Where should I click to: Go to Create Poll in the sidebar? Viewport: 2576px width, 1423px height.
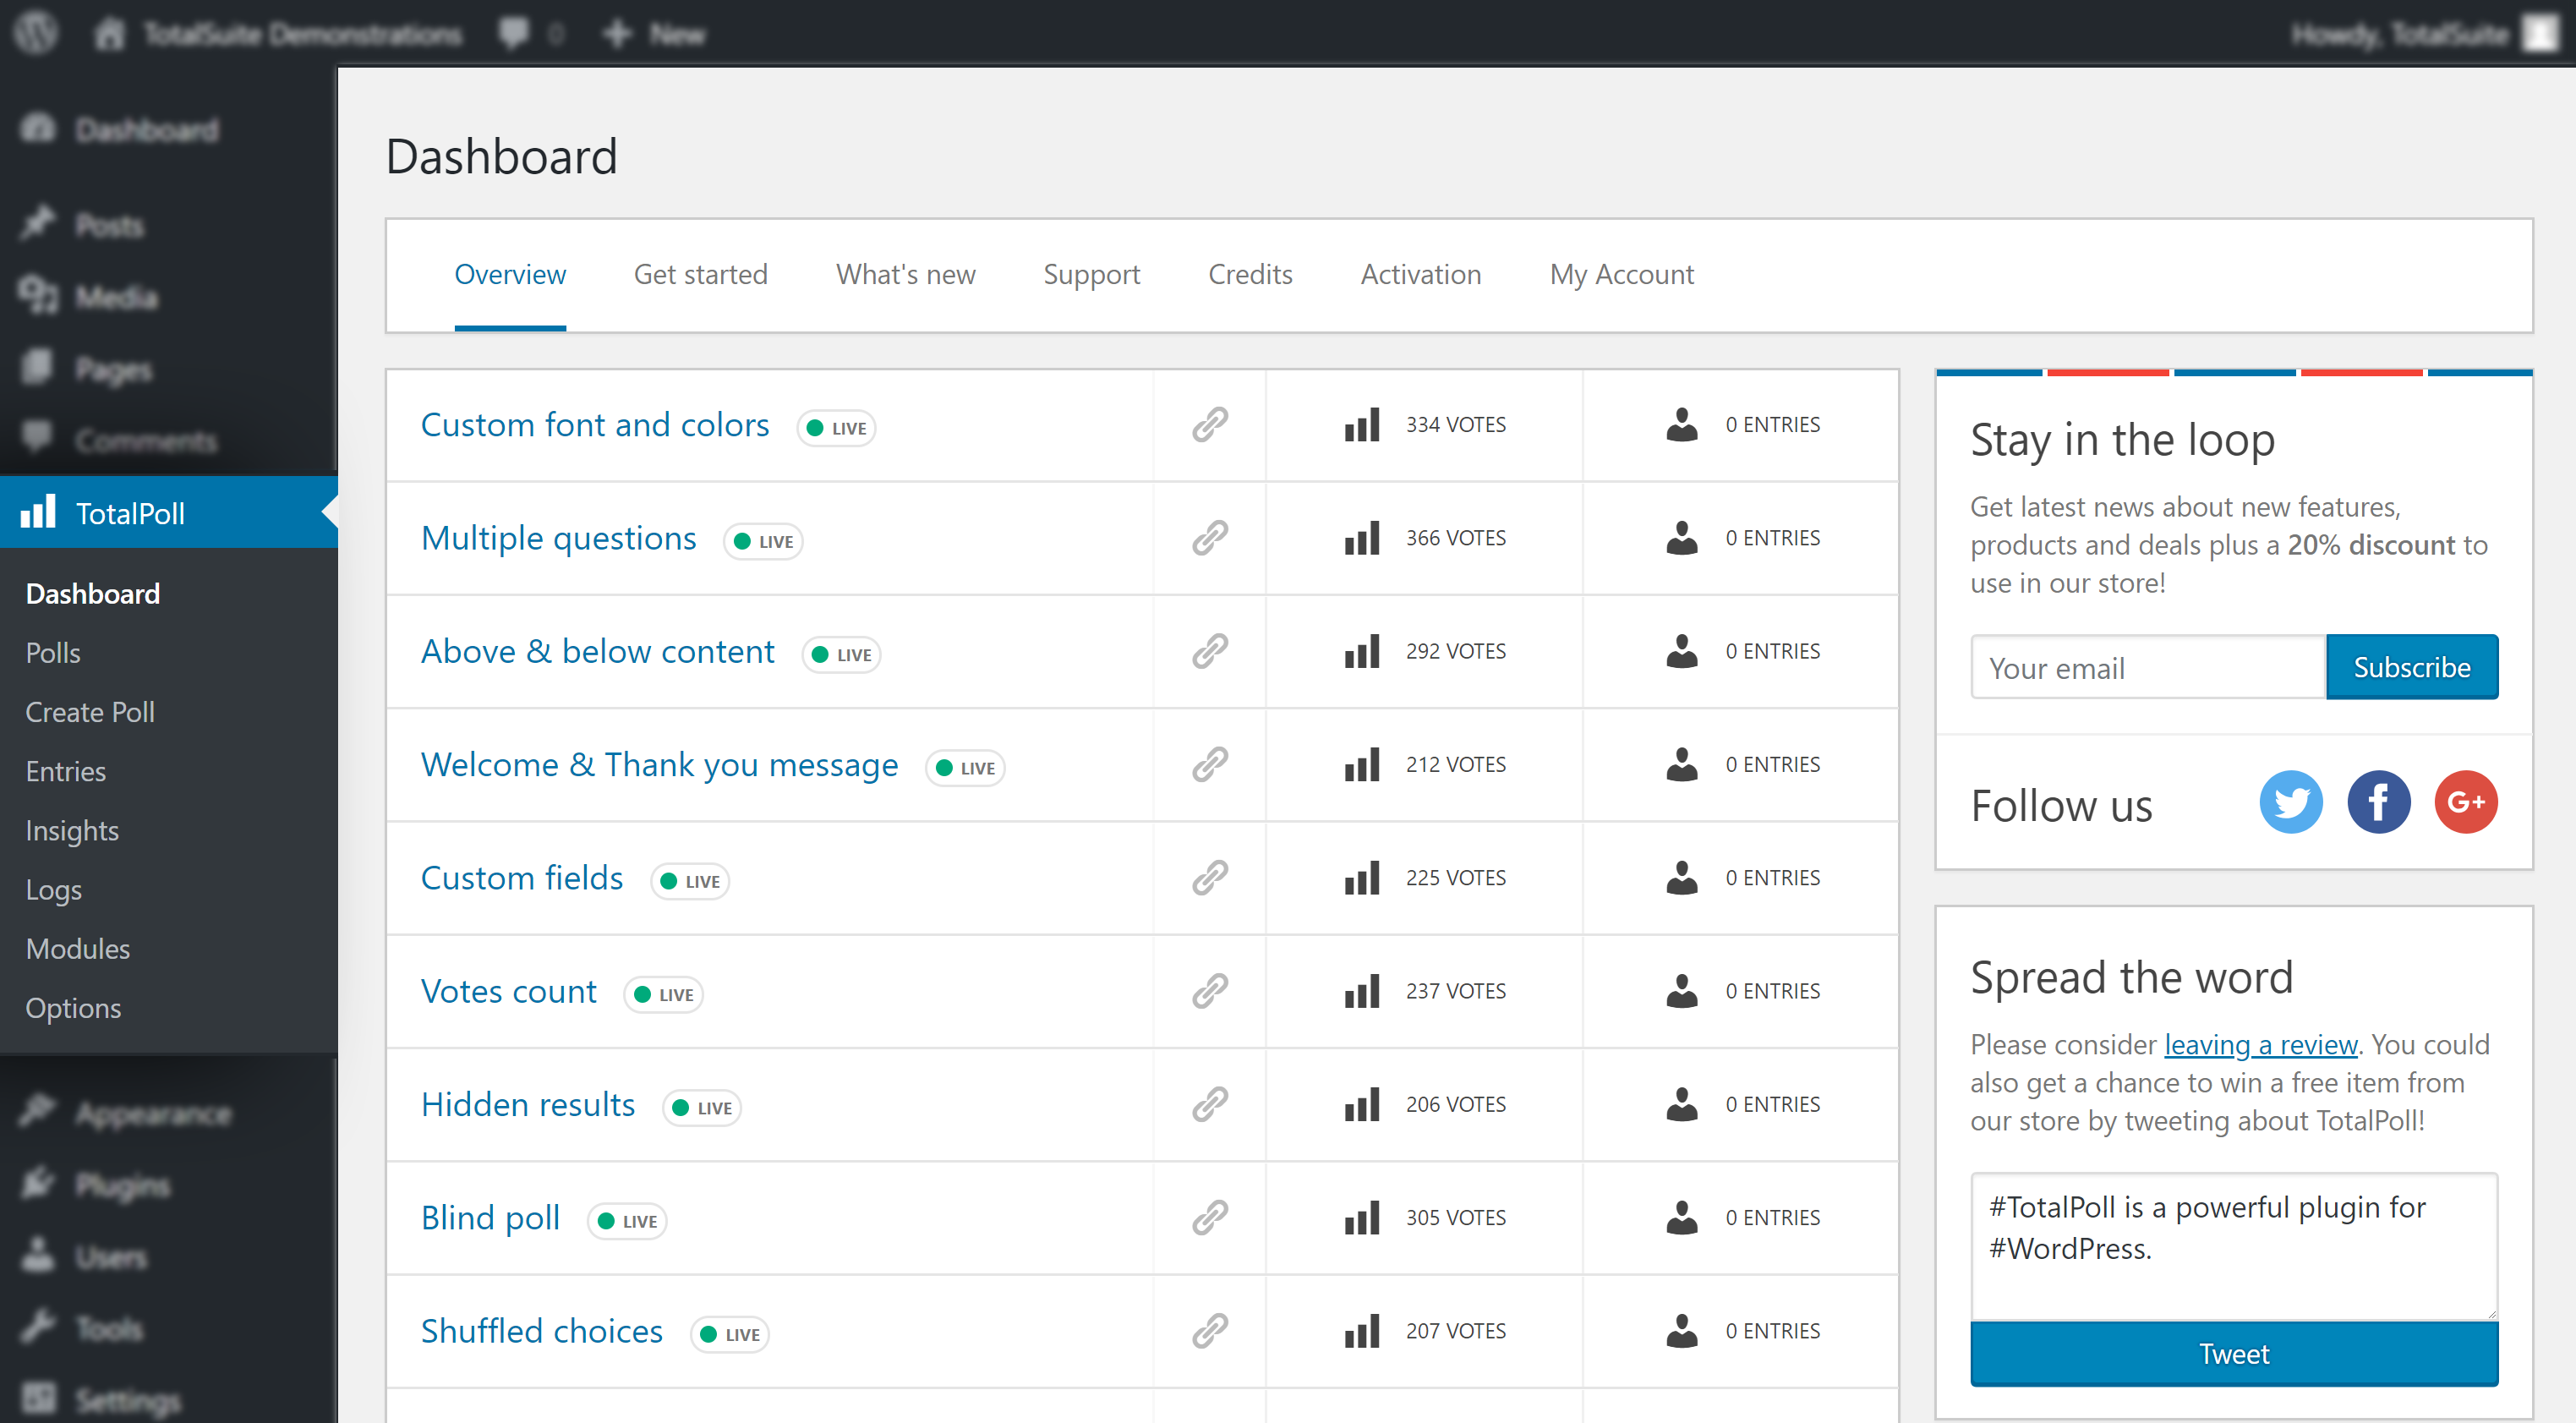coord(90,712)
